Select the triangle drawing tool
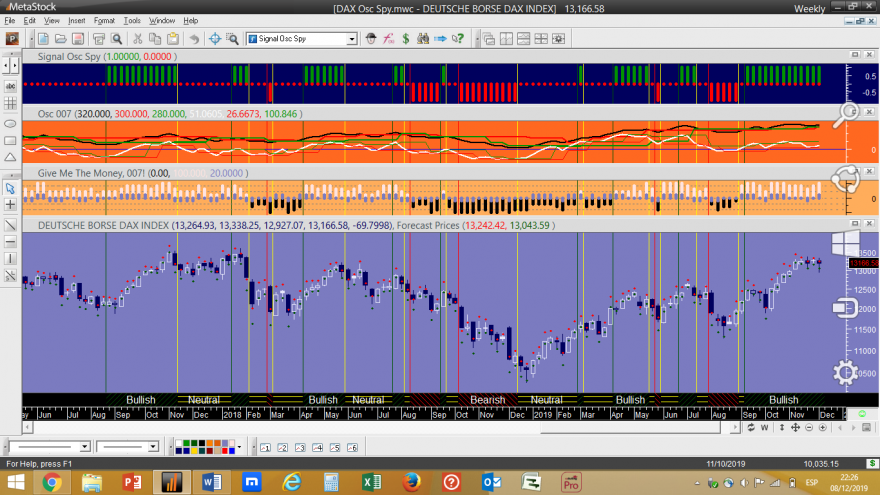Image resolution: width=880 pixels, height=495 pixels. pyautogui.click(x=10, y=158)
